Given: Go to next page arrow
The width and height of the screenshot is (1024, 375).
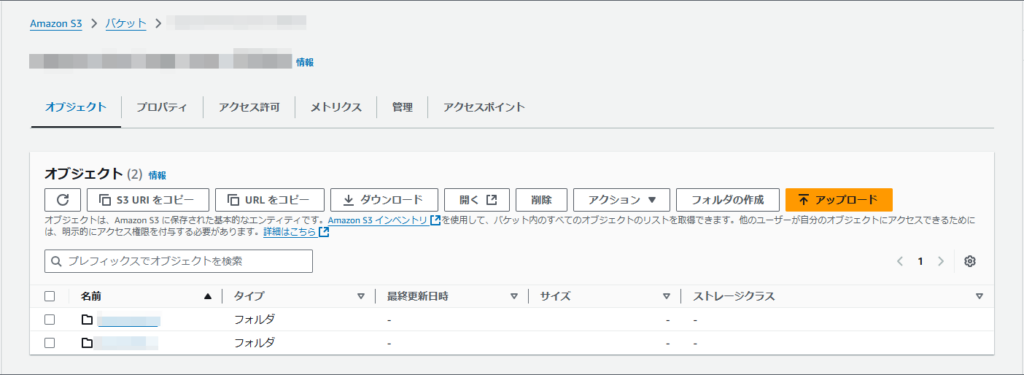Looking at the screenshot, I should point(940,261).
